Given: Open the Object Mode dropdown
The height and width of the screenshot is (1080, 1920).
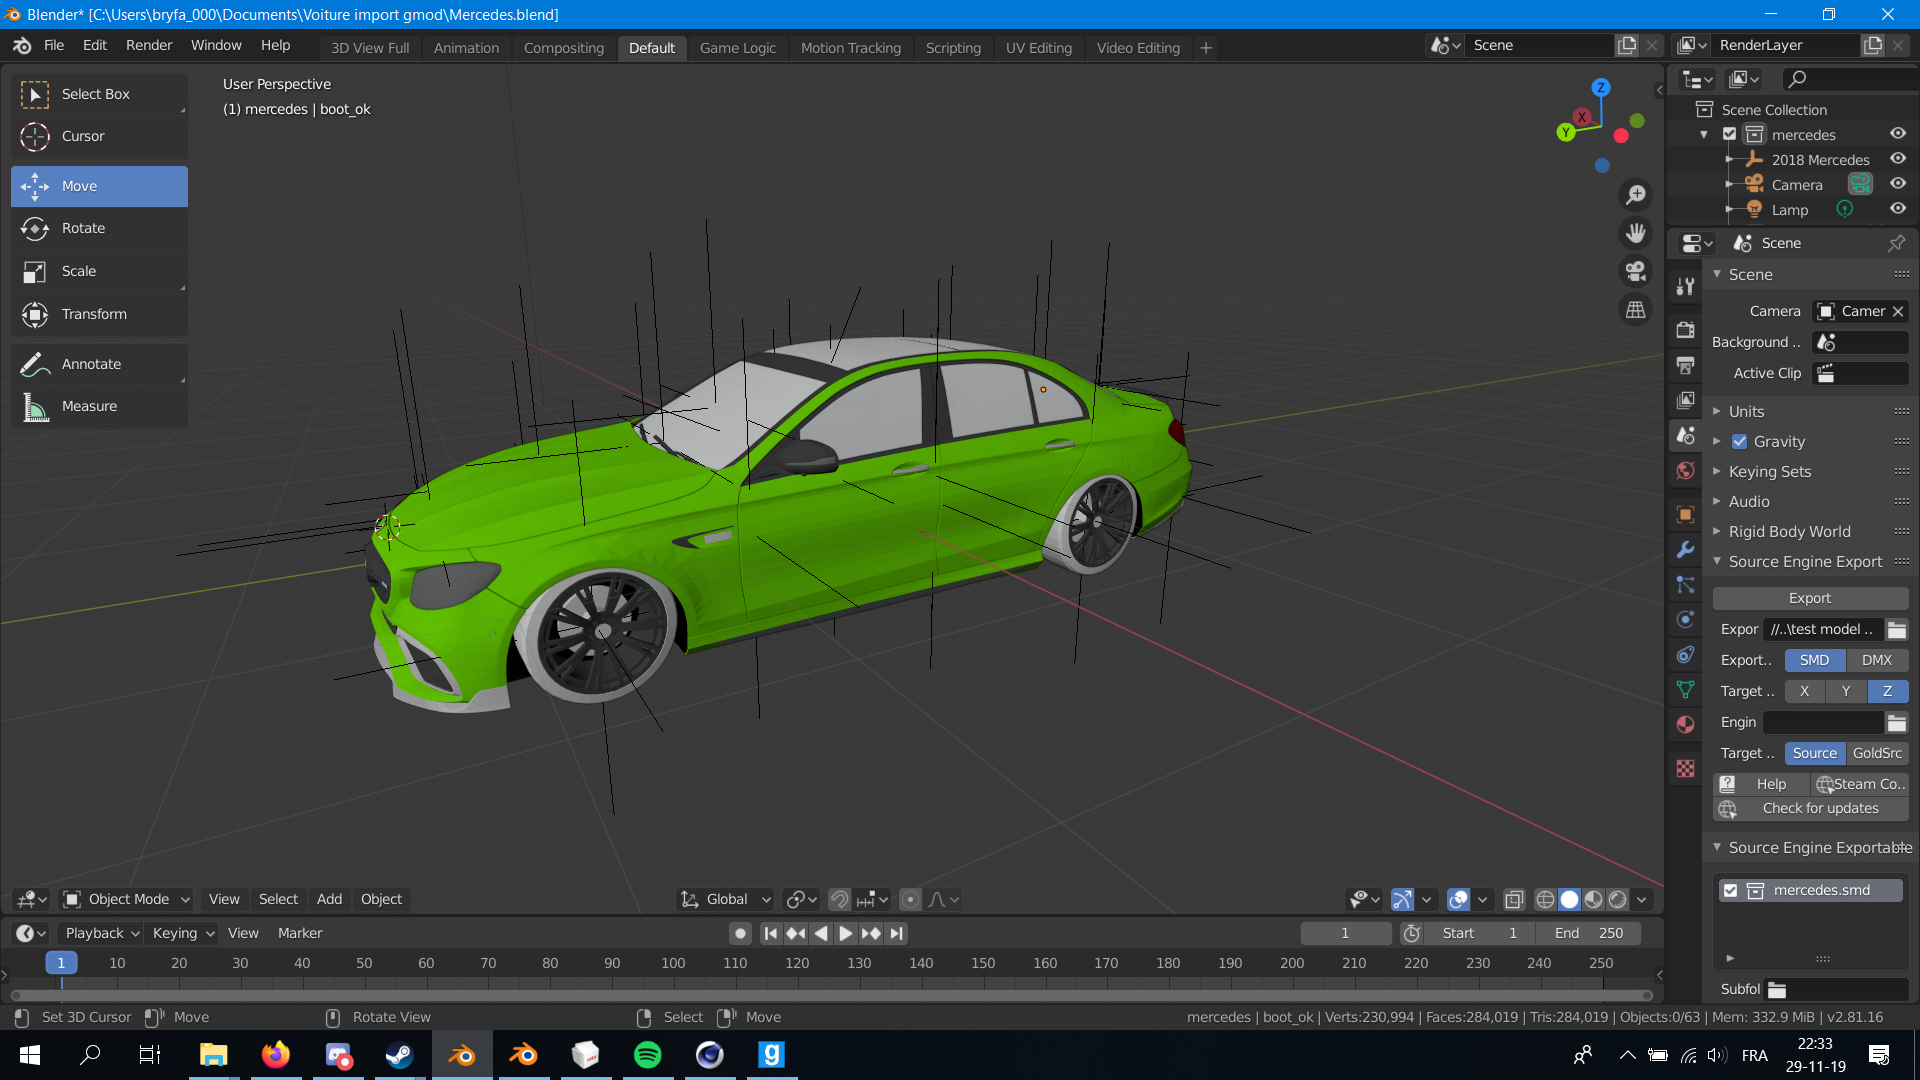Looking at the screenshot, I should point(126,899).
